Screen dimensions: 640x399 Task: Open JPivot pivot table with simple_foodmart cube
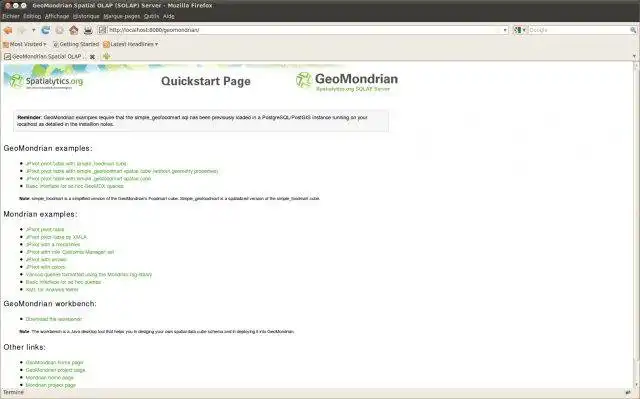click(76, 164)
